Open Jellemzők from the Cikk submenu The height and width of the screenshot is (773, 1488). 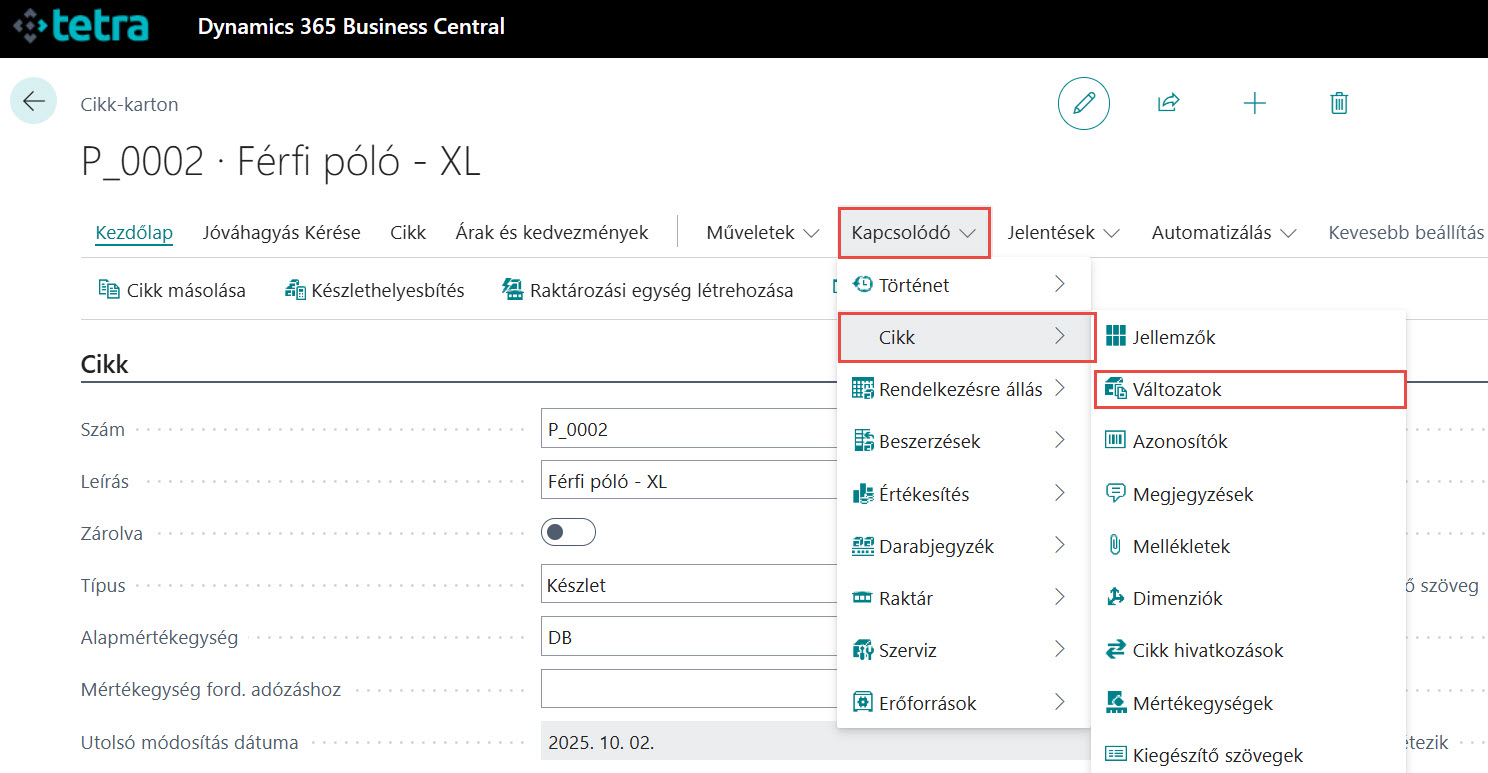[1173, 337]
